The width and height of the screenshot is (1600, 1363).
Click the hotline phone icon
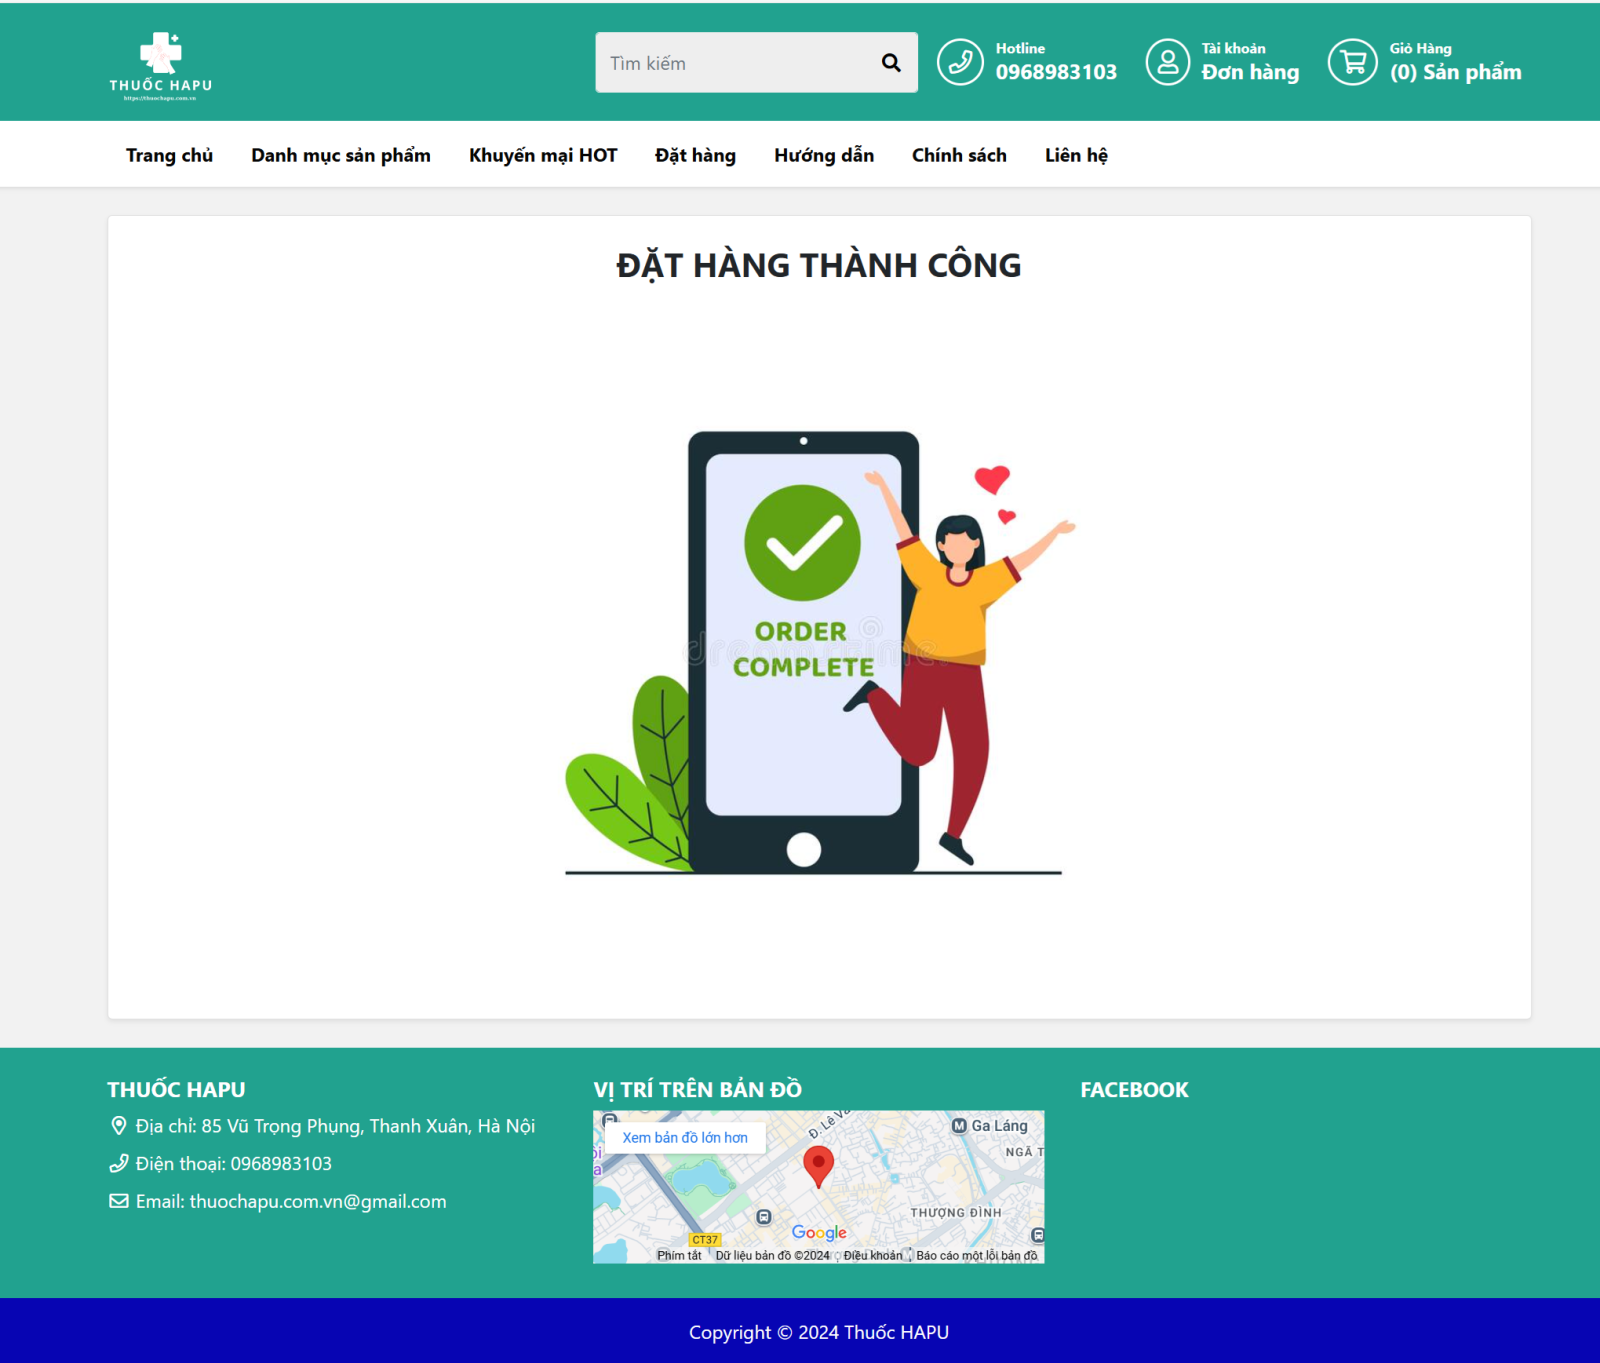960,62
